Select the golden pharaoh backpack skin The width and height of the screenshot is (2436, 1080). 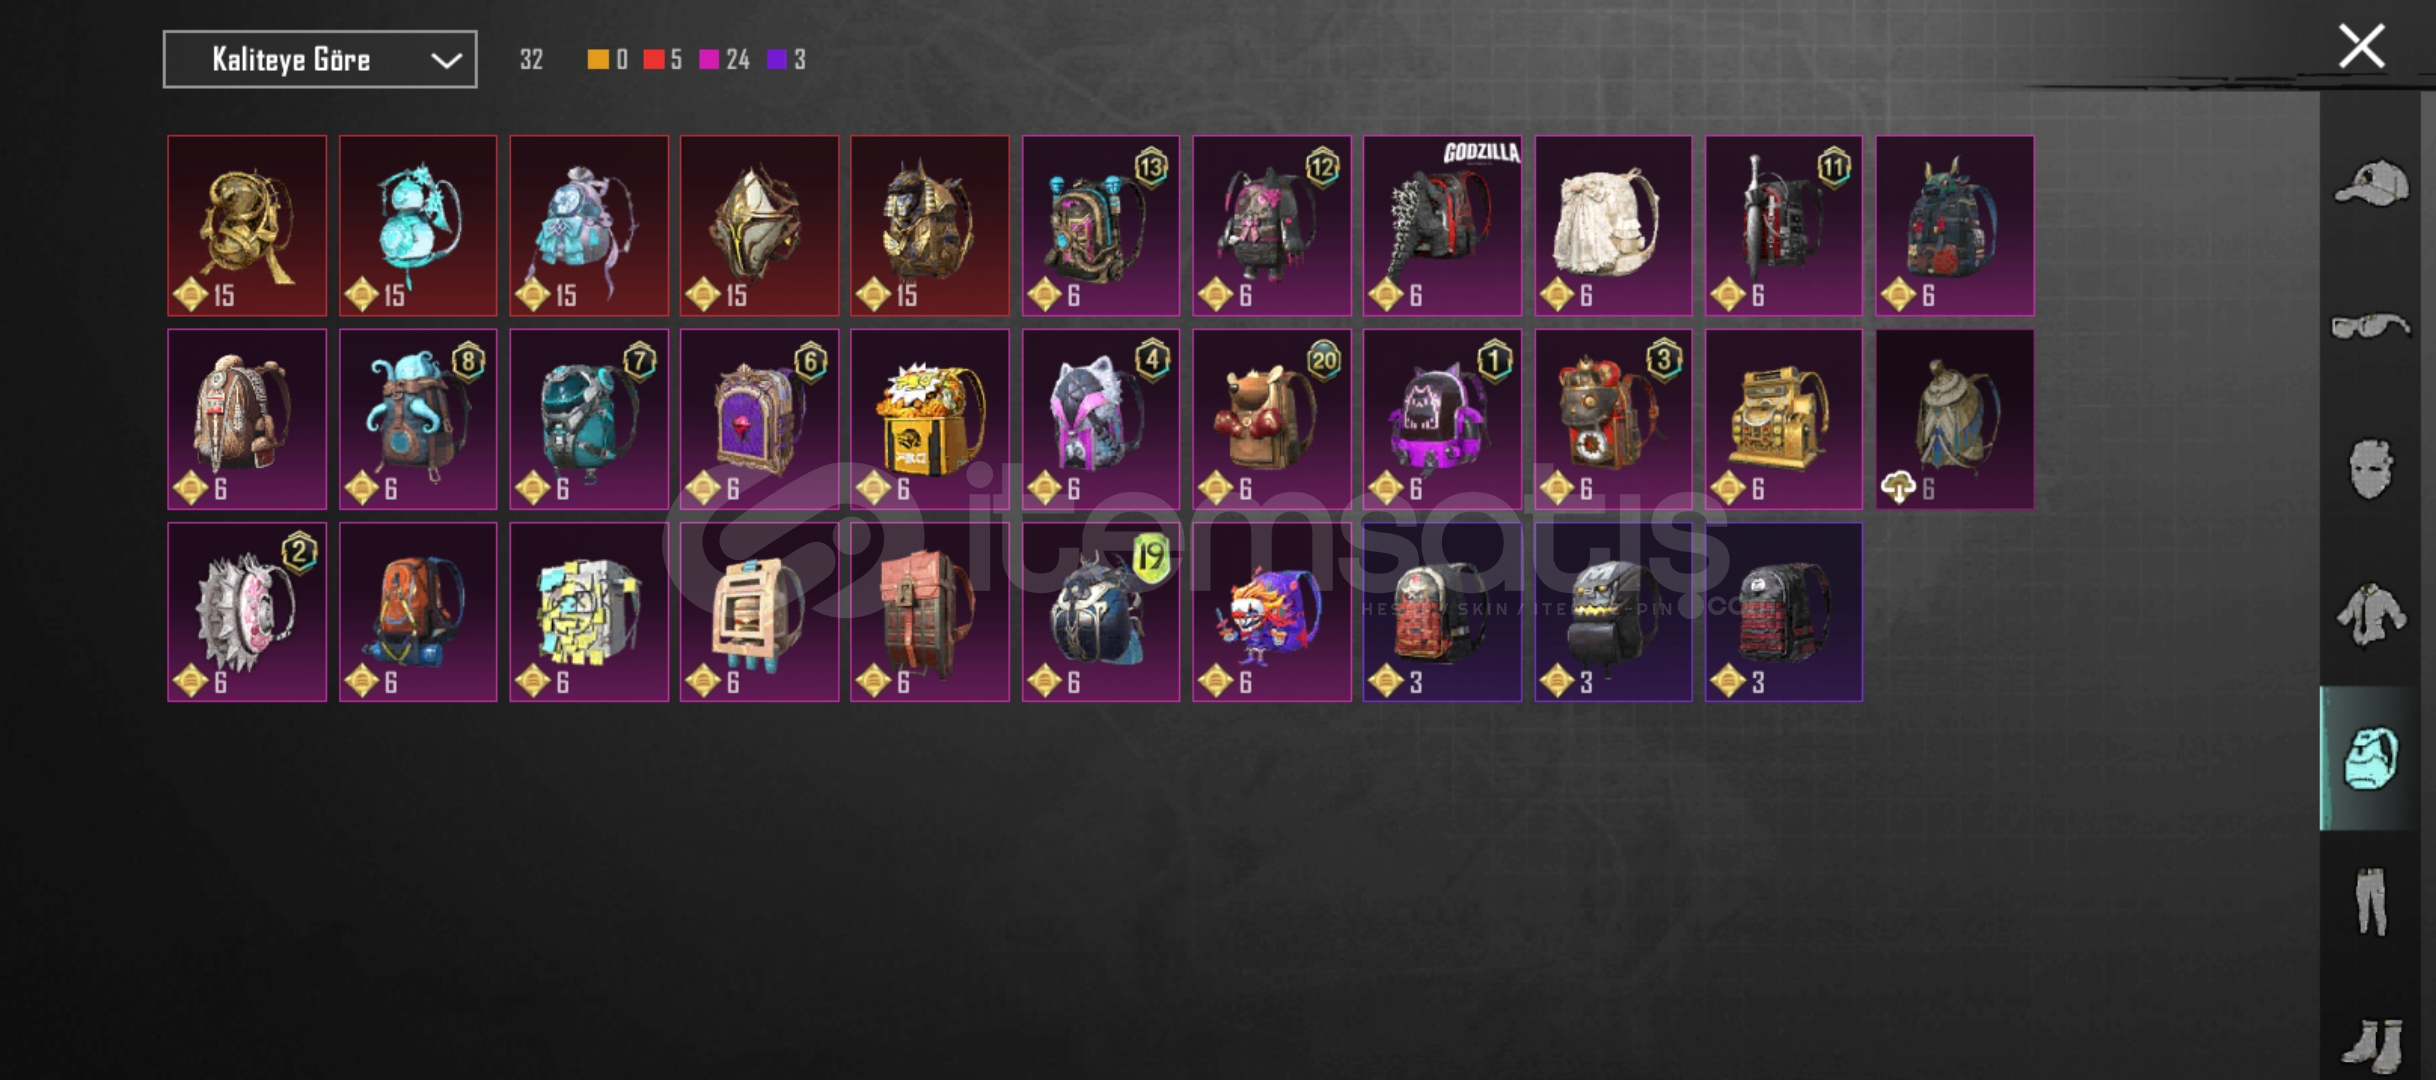click(930, 226)
